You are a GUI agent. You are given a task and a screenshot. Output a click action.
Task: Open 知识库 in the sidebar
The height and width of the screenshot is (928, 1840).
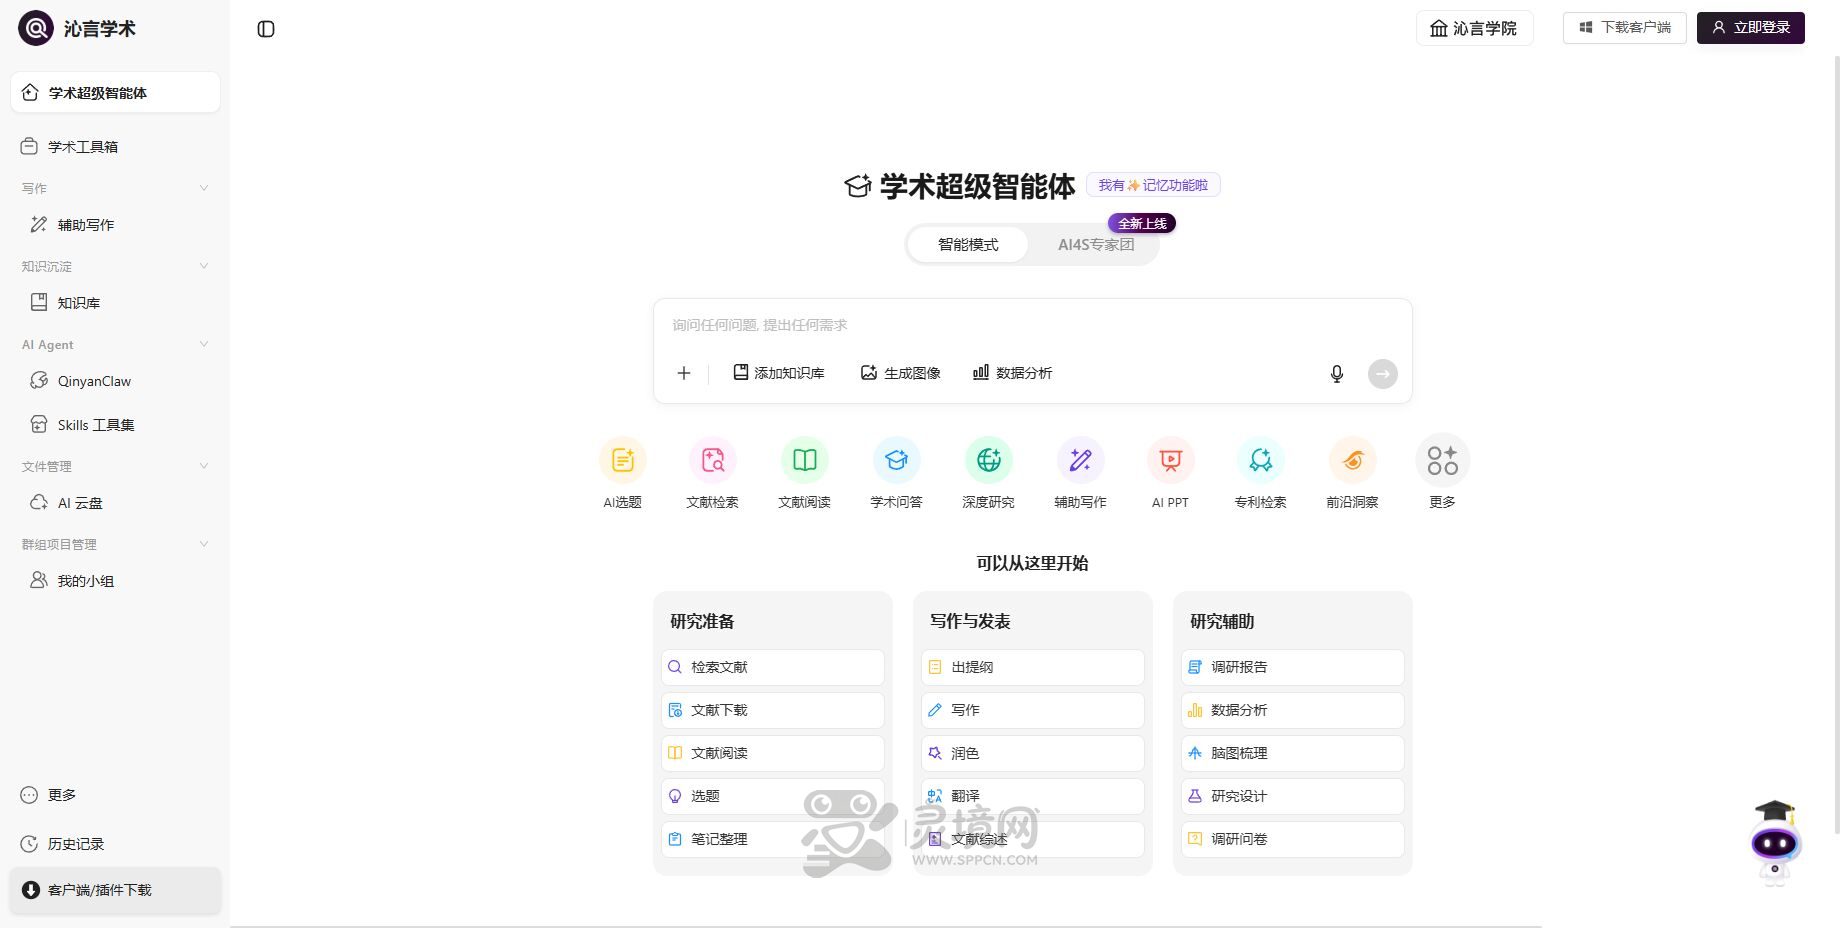coord(115,303)
